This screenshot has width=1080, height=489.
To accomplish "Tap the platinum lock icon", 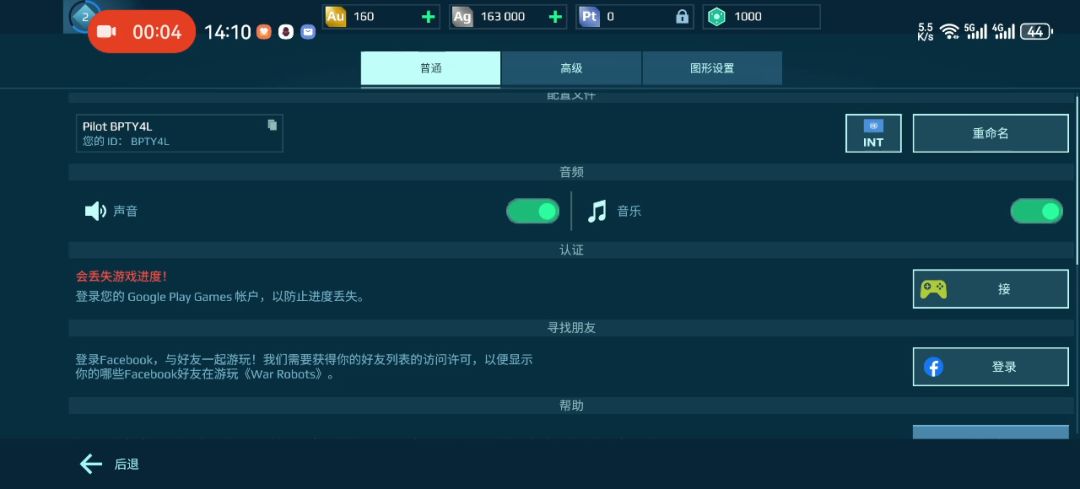I will (682, 17).
